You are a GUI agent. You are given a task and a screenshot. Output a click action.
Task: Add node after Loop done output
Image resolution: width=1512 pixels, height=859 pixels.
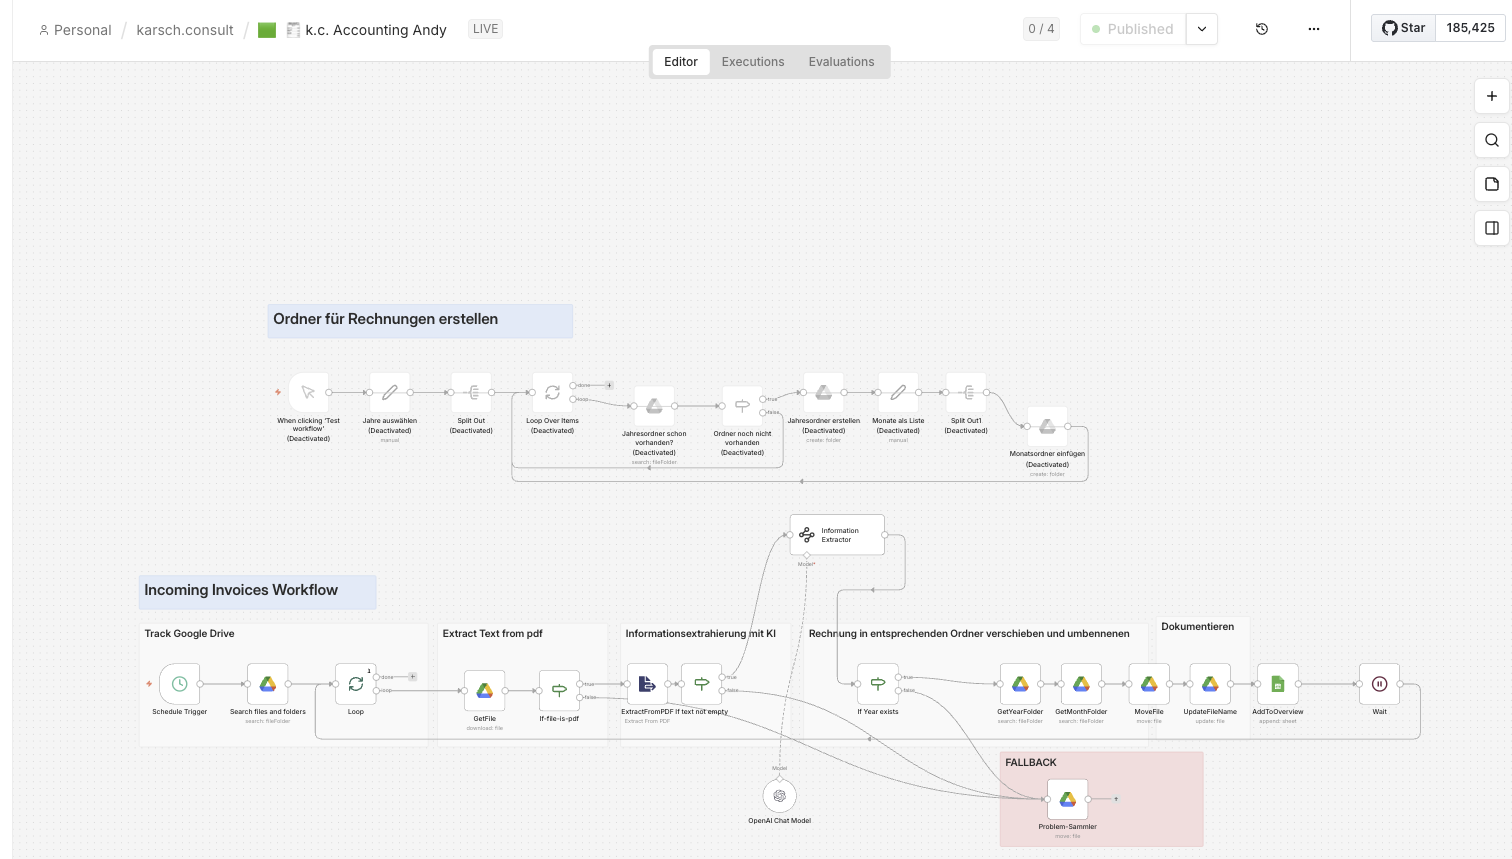(412, 677)
